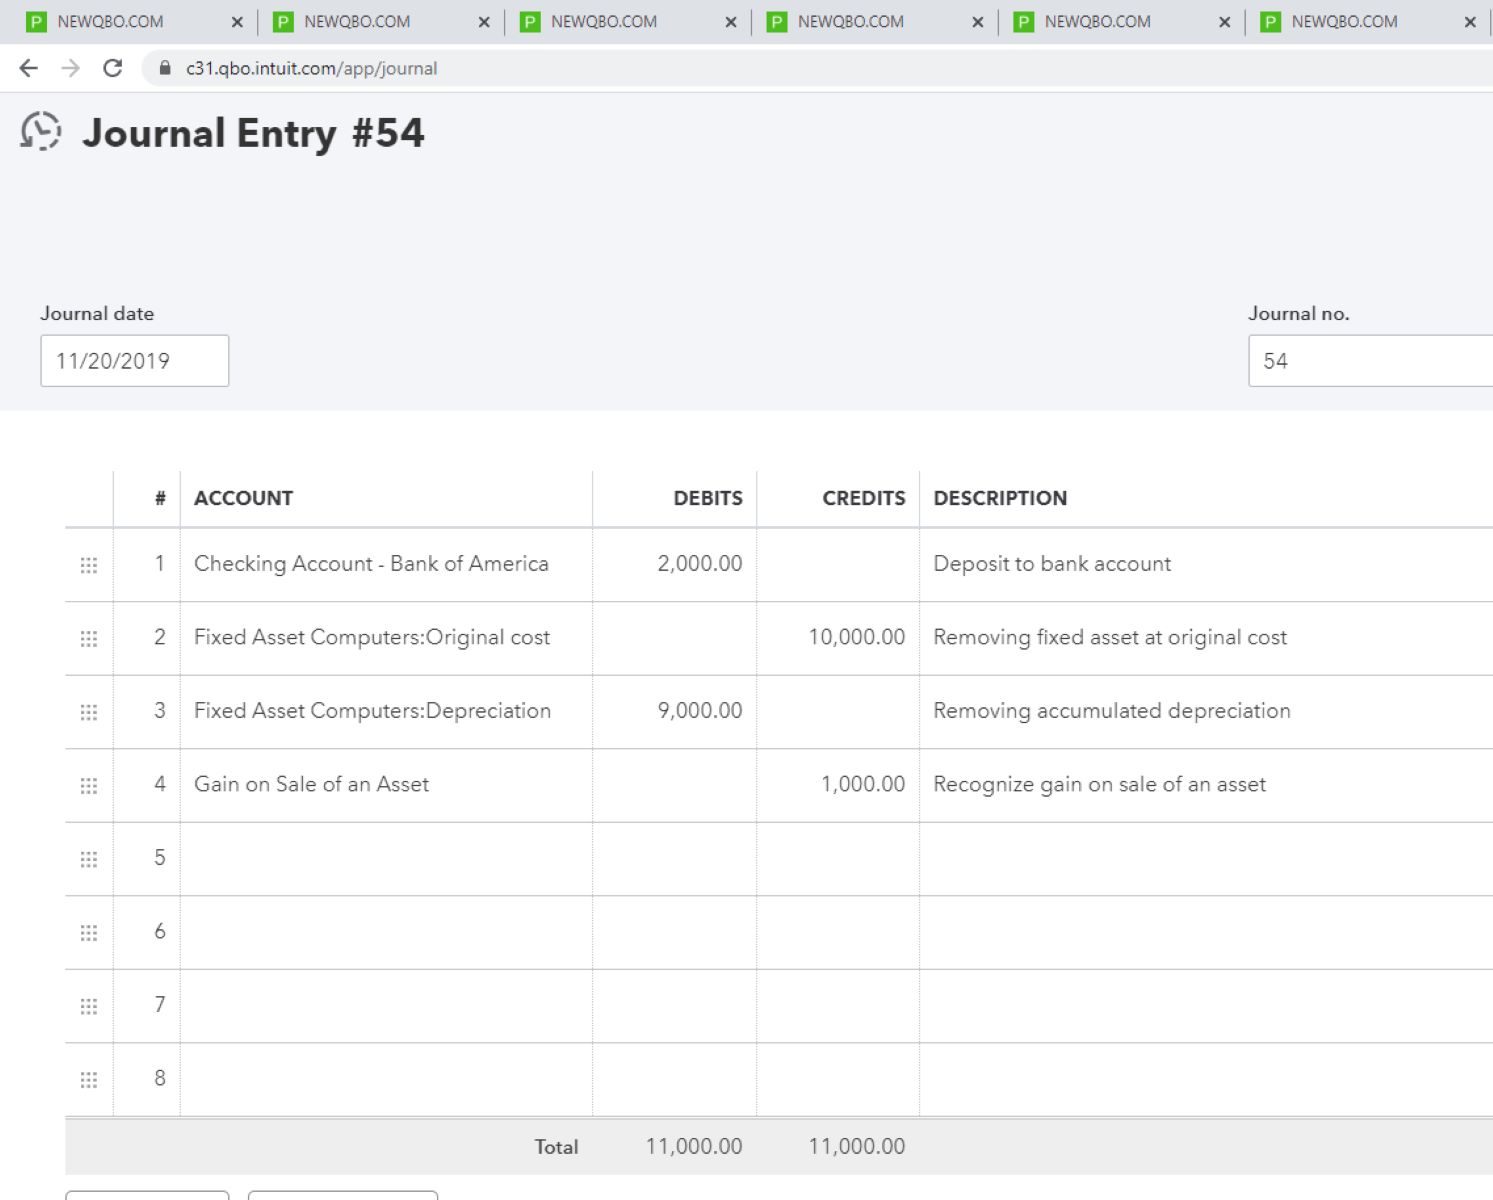Click the drag handle for row 3
1493x1200 pixels.
pyautogui.click(x=89, y=712)
